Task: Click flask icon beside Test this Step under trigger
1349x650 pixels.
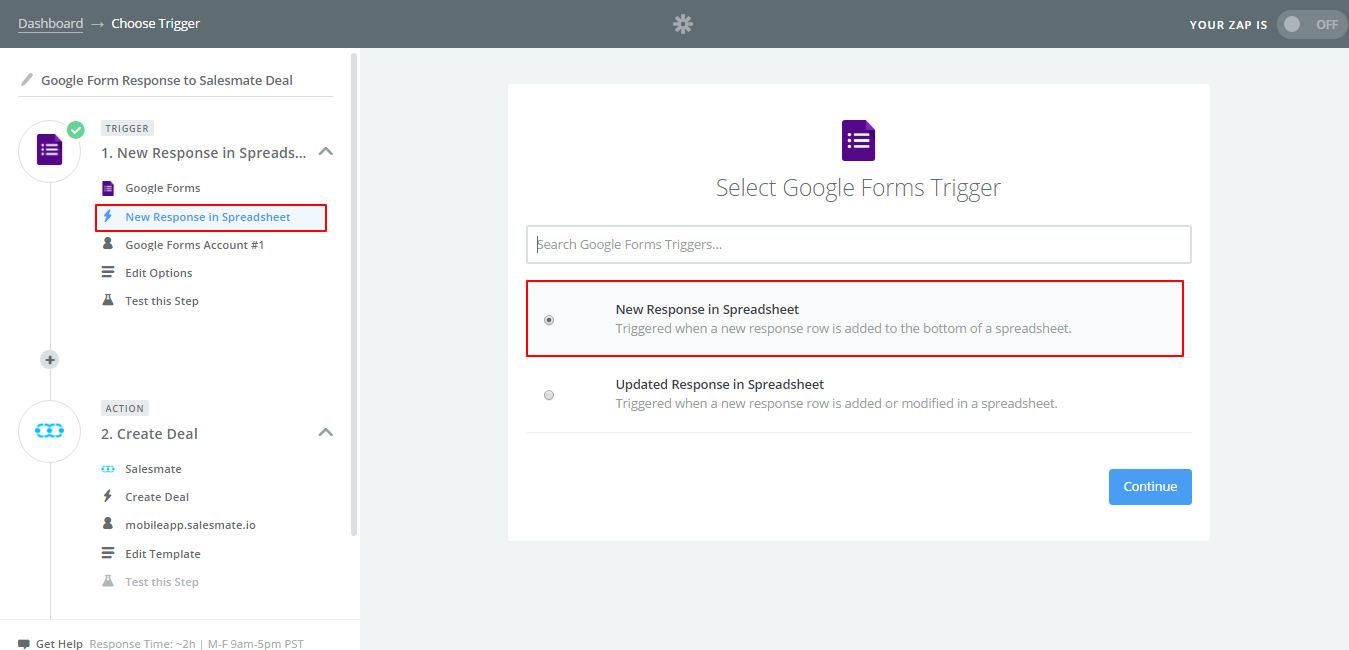Action: pos(108,300)
